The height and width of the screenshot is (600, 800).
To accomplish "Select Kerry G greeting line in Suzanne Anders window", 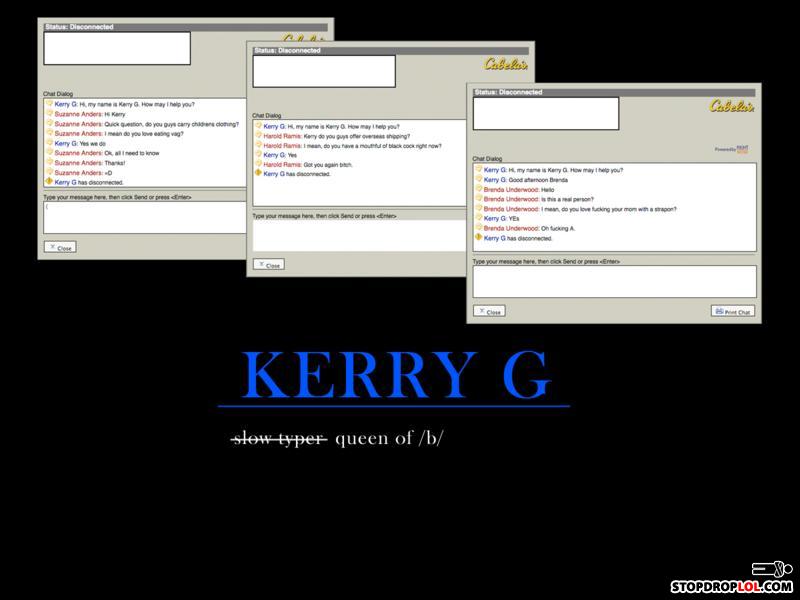I will 124,104.
